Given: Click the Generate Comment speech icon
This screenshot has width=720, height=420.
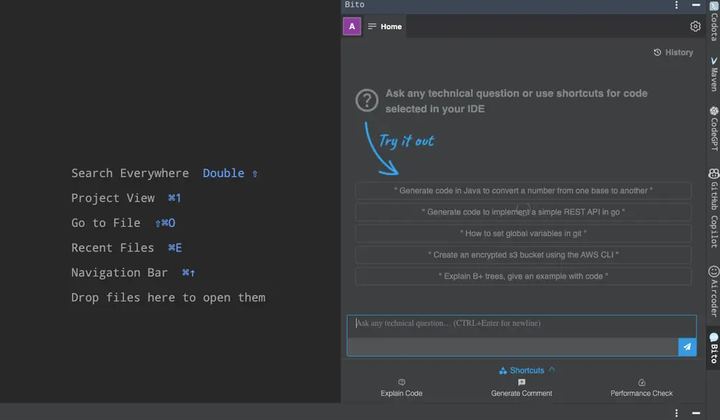Looking at the screenshot, I should pos(521,382).
